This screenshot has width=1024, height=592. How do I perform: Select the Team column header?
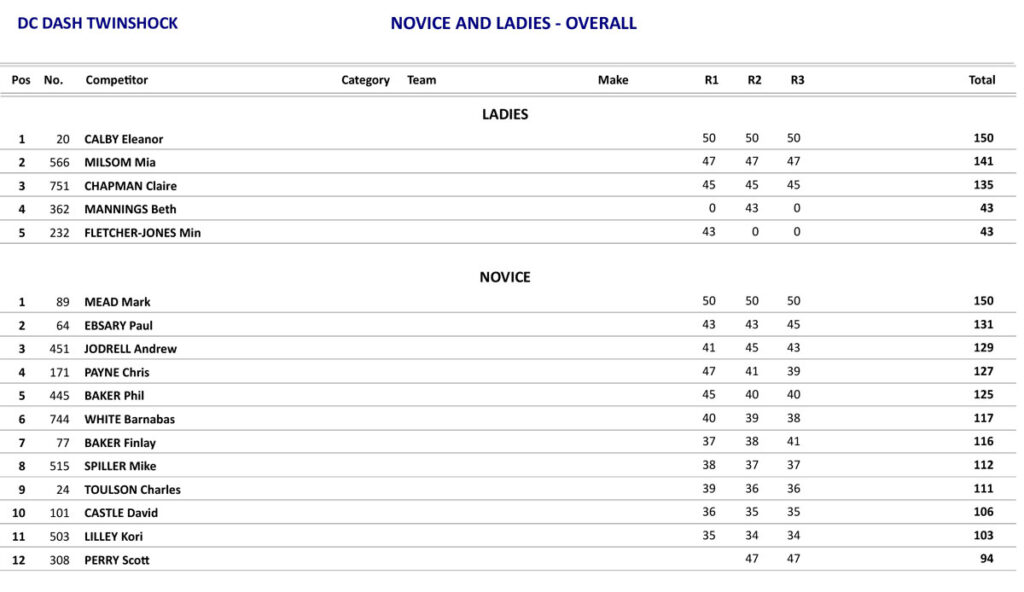421,80
